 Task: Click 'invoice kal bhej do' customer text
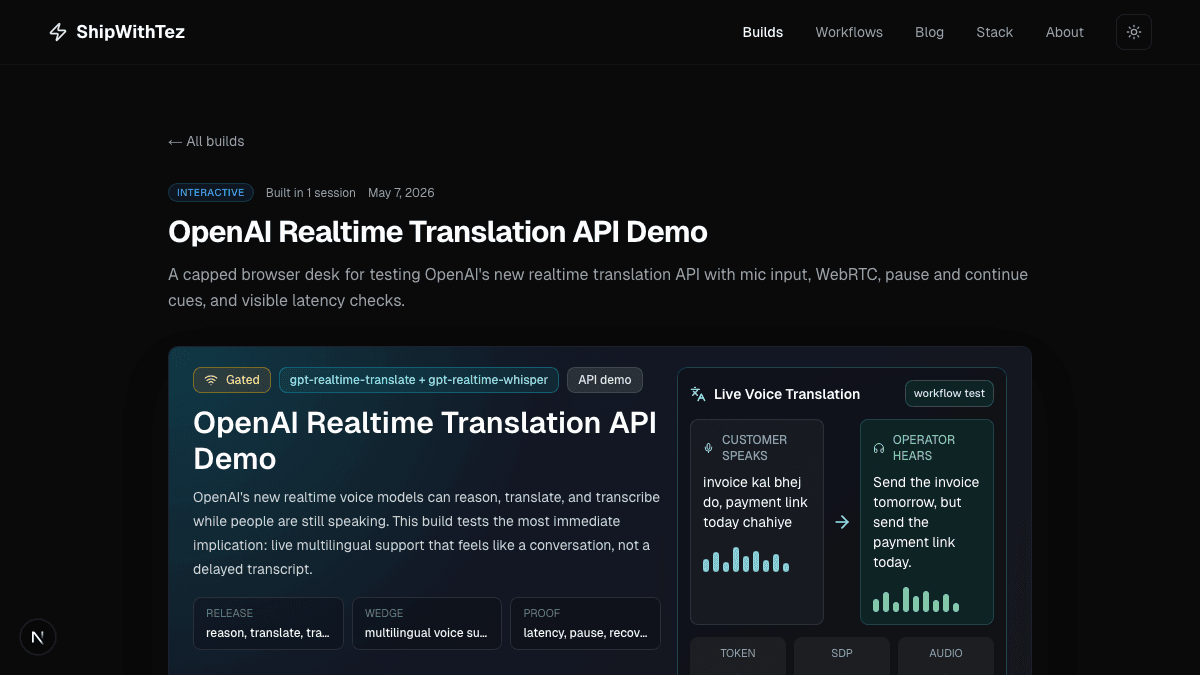point(755,502)
